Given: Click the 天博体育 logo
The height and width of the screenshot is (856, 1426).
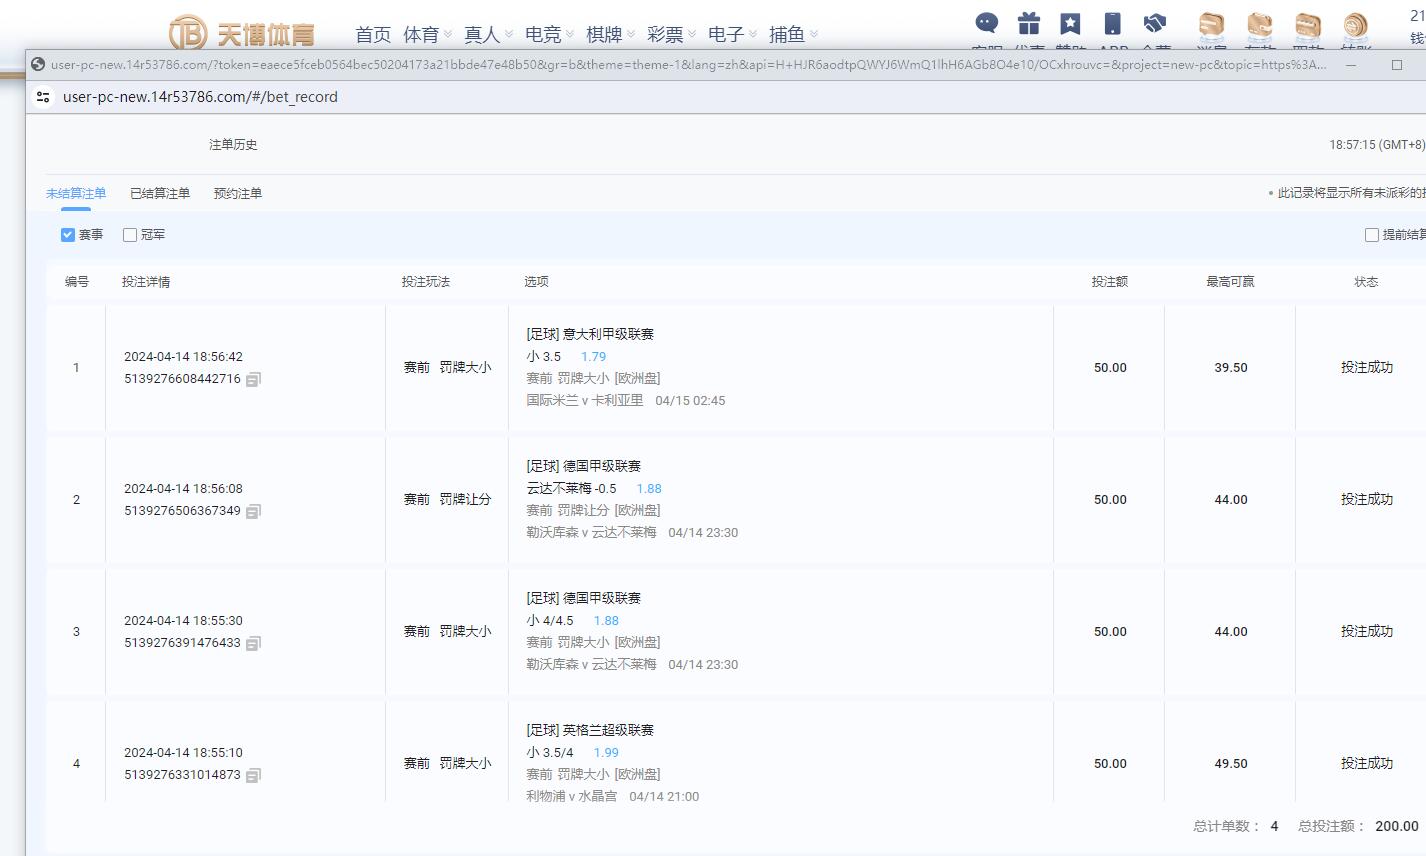Looking at the screenshot, I should (242, 34).
